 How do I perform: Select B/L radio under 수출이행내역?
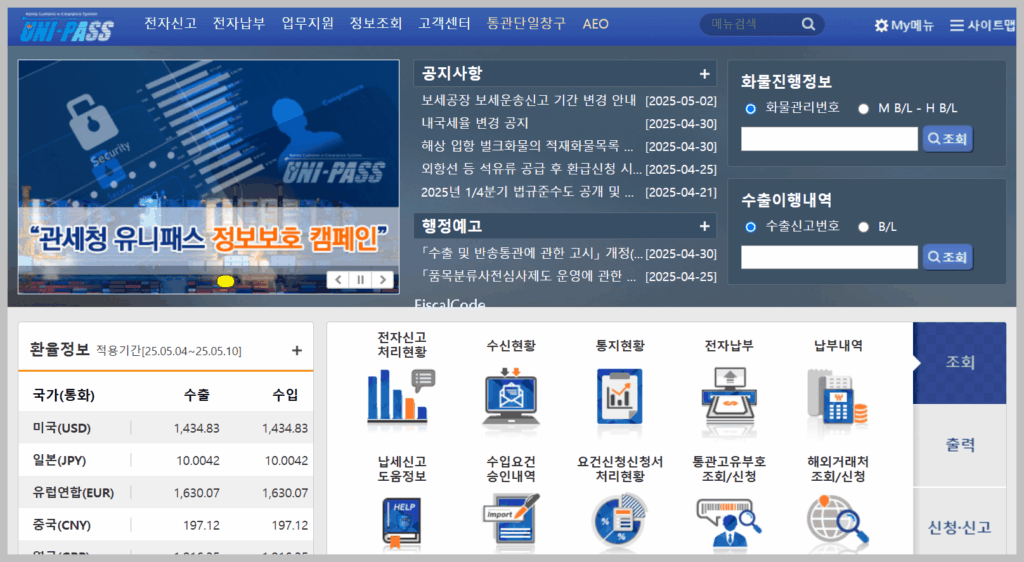tap(863, 227)
